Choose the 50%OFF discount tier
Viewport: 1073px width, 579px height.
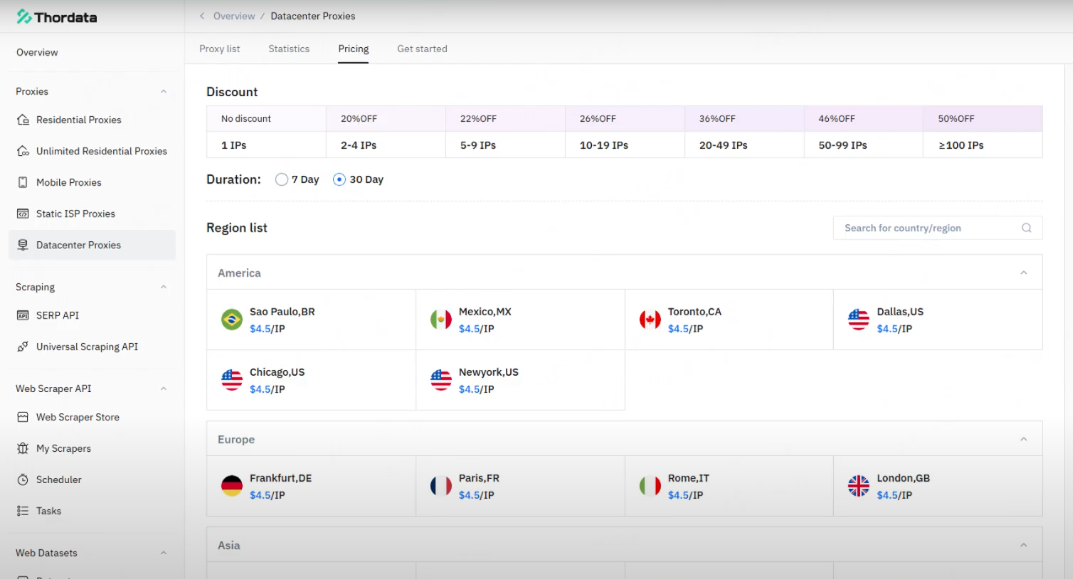click(982, 132)
